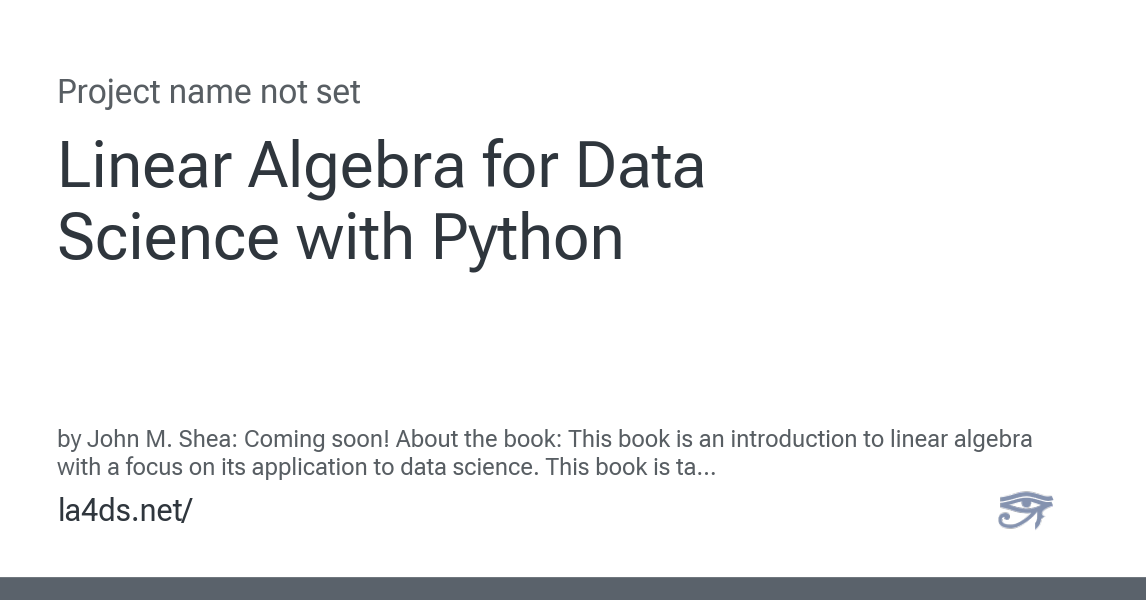Click the dark gray bottom bar
The image size is (1146, 600).
coord(573,588)
